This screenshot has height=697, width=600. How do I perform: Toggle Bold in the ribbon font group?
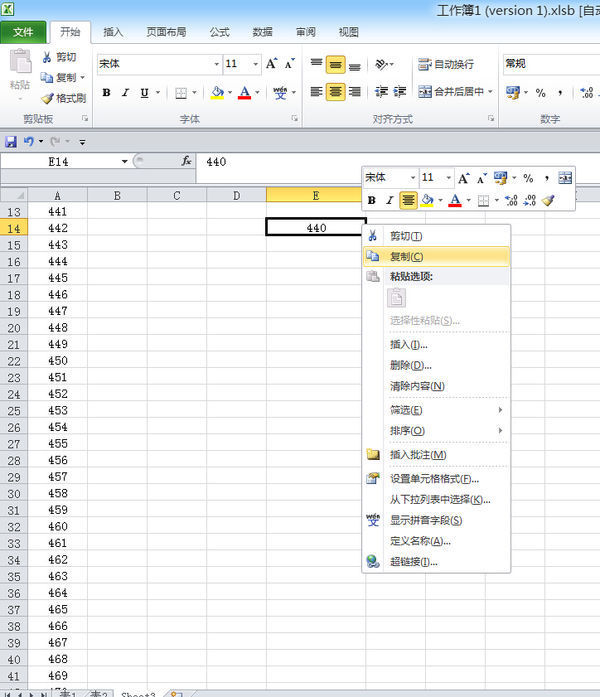[x=106, y=93]
